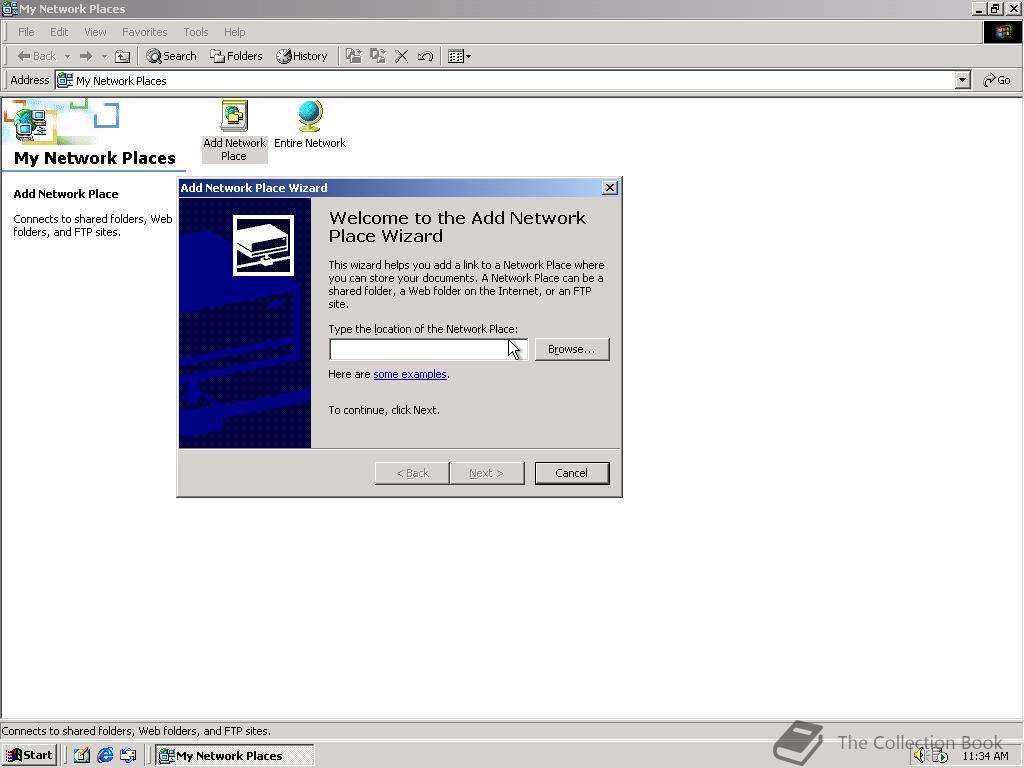This screenshot has height=768, width=1024.
Task: Click the My Network Places title bar icon
Action: pyautogui.click(x=10, y=8)
